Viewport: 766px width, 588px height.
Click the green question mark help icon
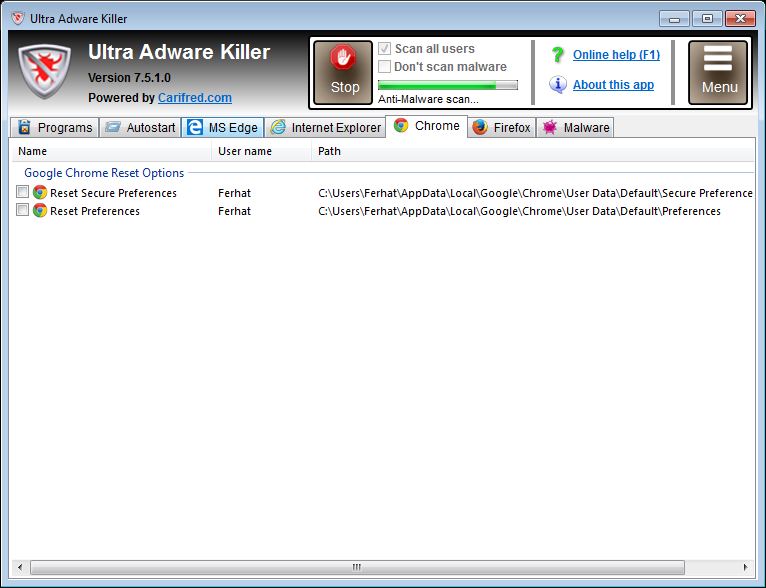coord(557,55)
